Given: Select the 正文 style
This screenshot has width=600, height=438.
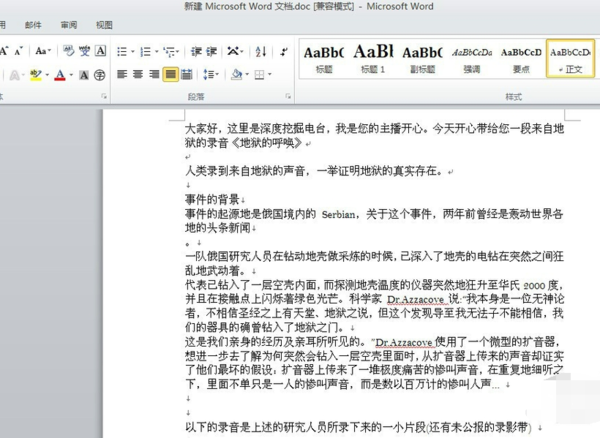Looking at the screenshot, I should 571,59.
